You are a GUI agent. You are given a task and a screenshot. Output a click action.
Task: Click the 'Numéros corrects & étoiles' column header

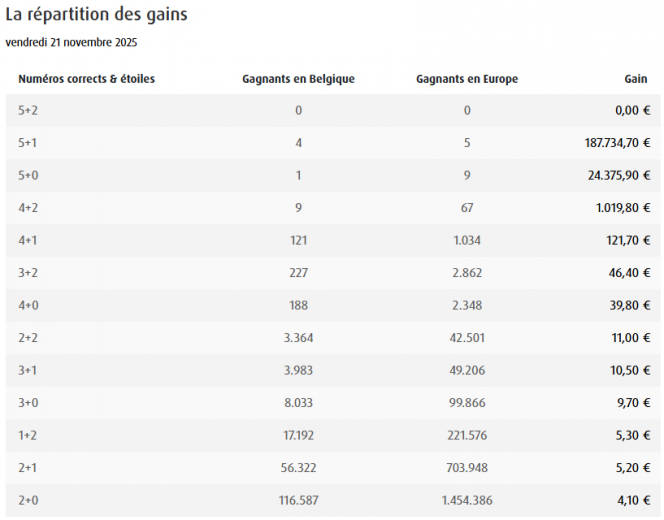86,78
